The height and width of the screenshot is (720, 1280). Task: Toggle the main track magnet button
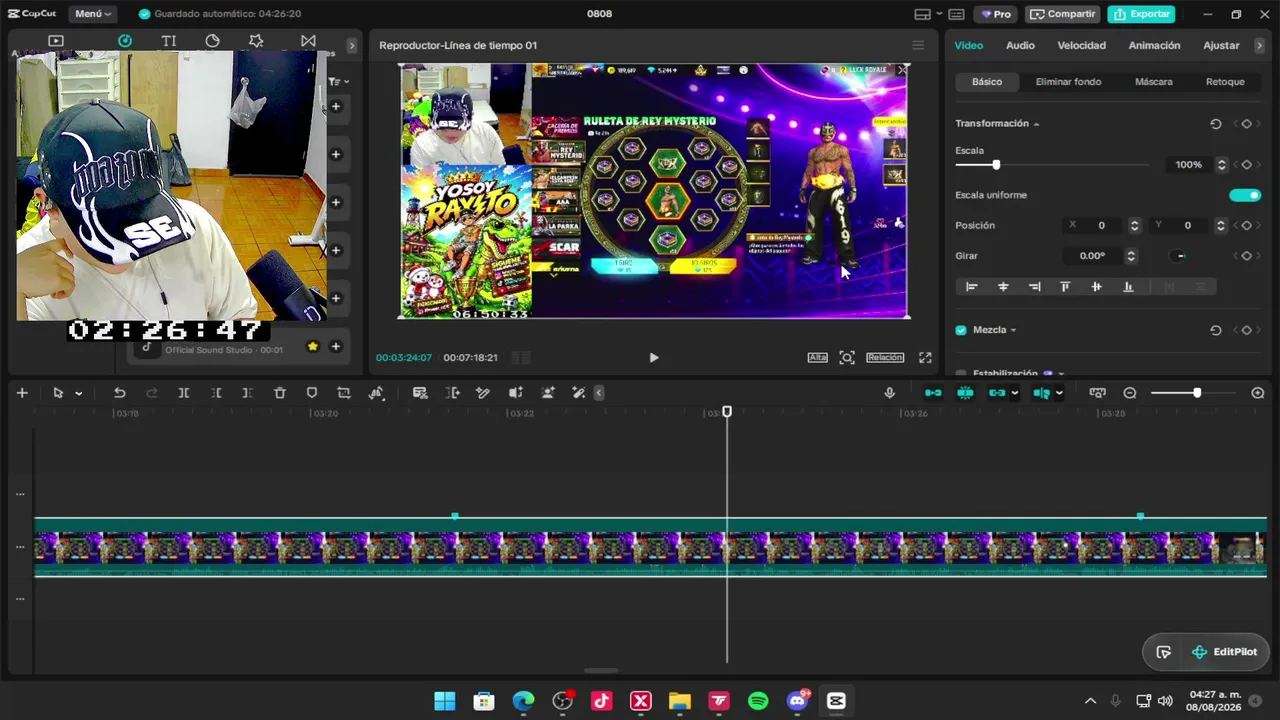(x=933, y=393)
